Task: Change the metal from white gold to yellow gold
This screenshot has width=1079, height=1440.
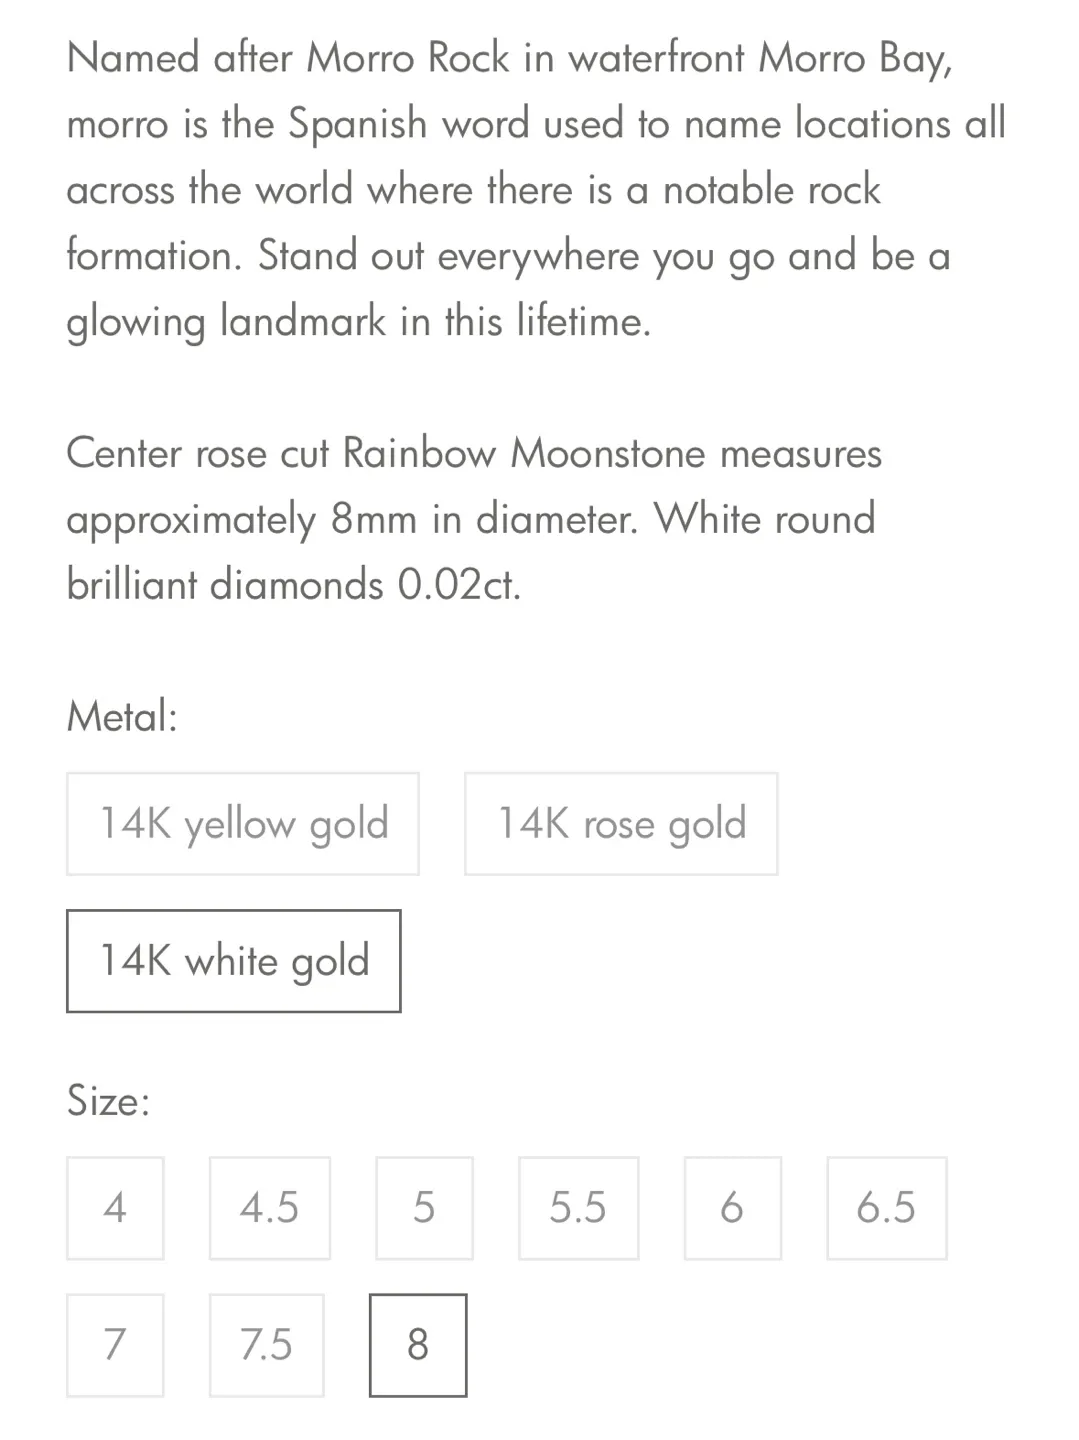Action: 242,823
